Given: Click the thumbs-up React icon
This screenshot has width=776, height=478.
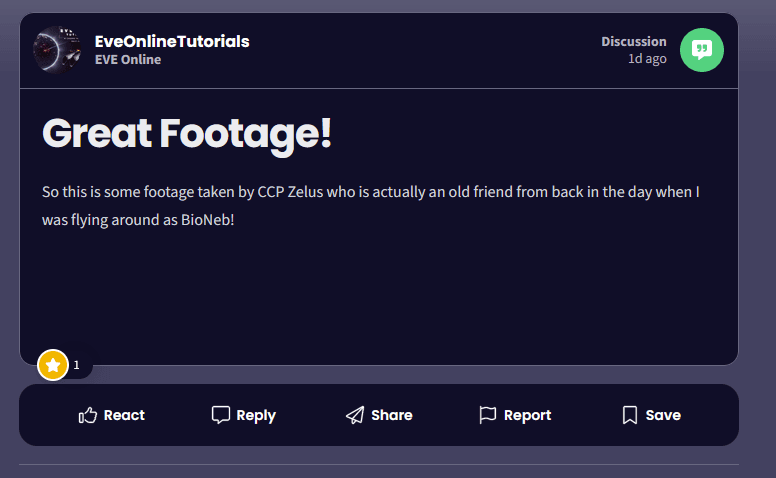Looking at the screenshot, I should tap(88, 415).
